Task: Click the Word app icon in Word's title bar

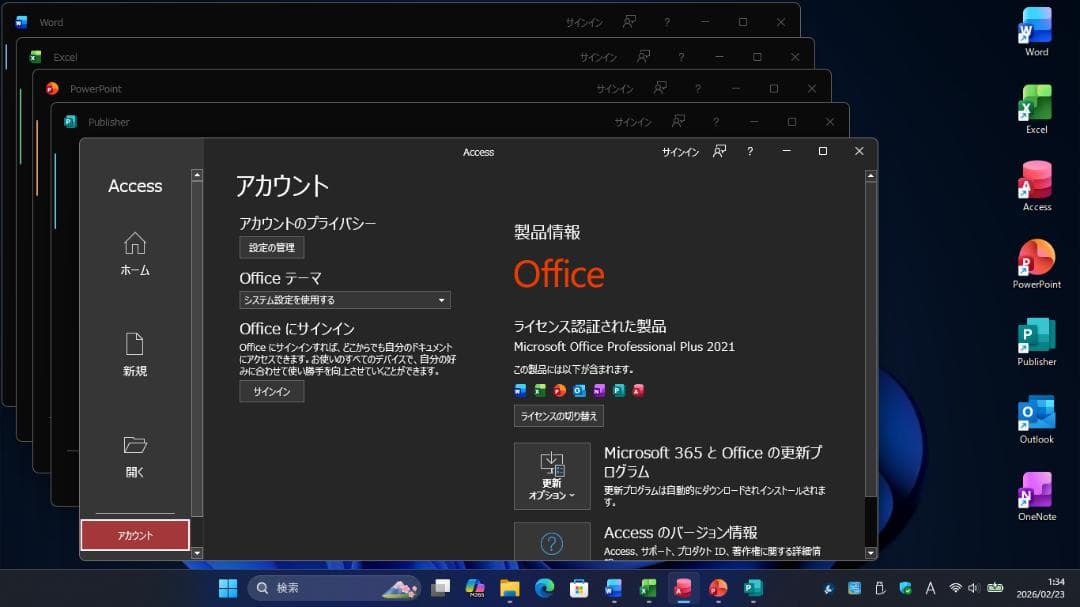Action: [x=21, y=22]
